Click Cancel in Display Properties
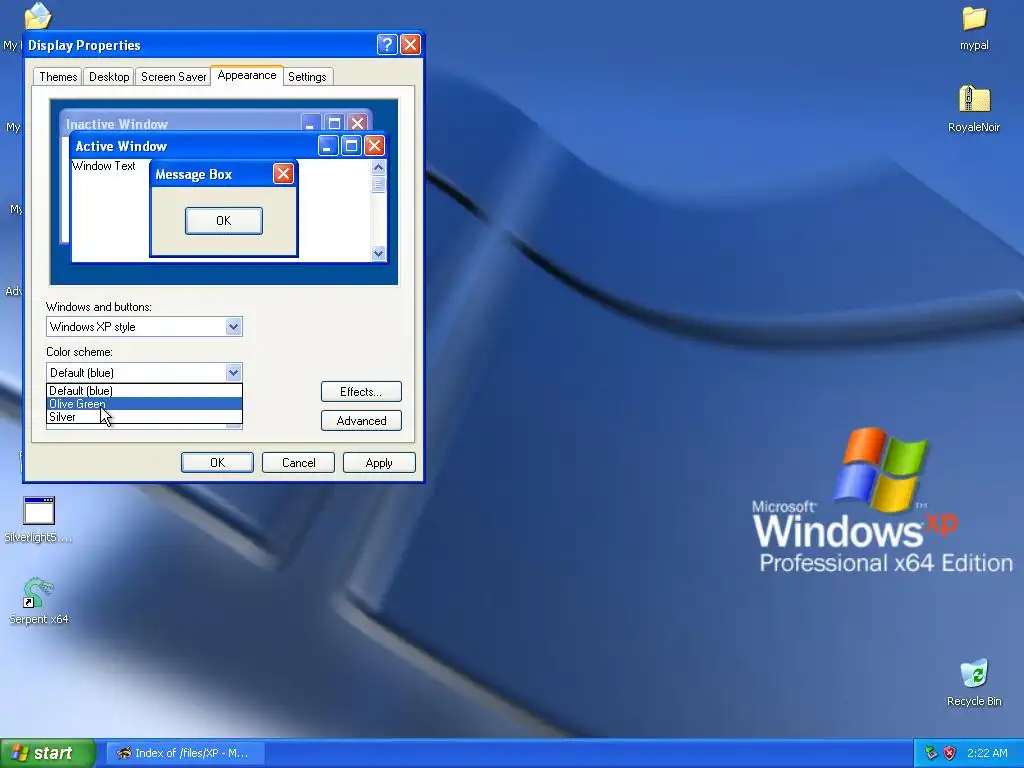1024x768 pixels. 298,462
